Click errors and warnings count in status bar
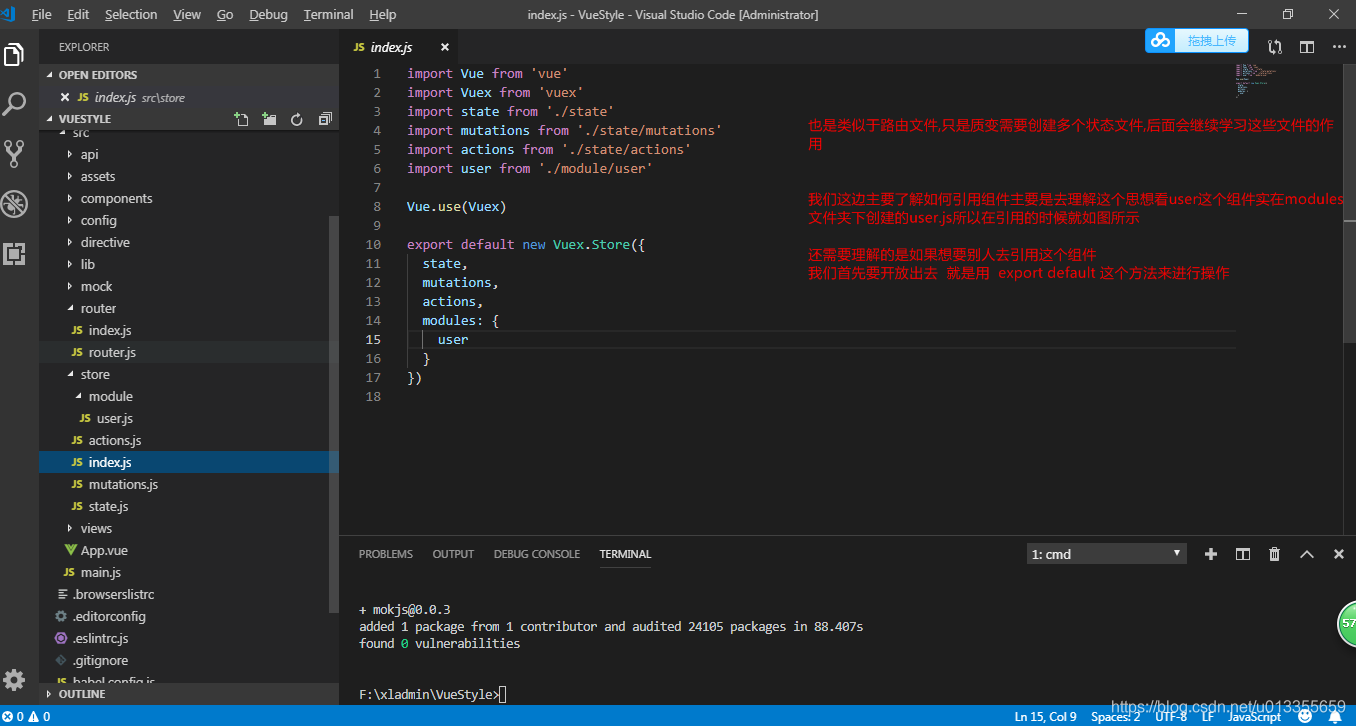The width and height of the screenshot is (1356, 726). 26,716
